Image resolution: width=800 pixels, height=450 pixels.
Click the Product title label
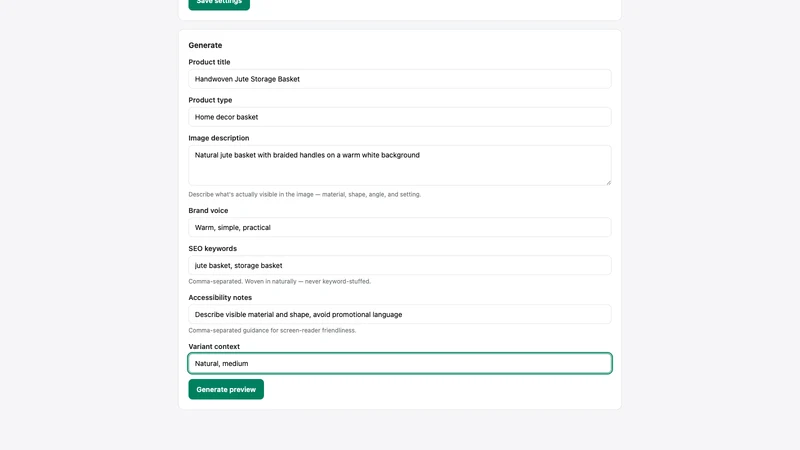(x=209, y=62)
